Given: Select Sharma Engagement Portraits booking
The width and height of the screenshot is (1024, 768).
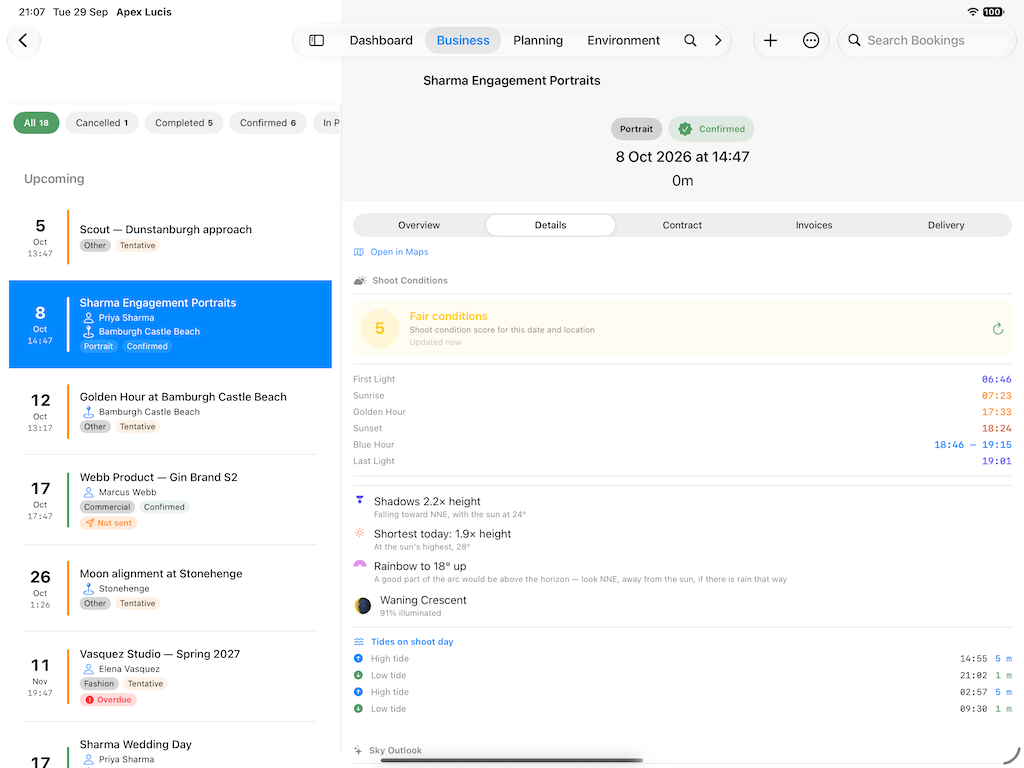Looking at the screenshot, I should tap(170, 325).
